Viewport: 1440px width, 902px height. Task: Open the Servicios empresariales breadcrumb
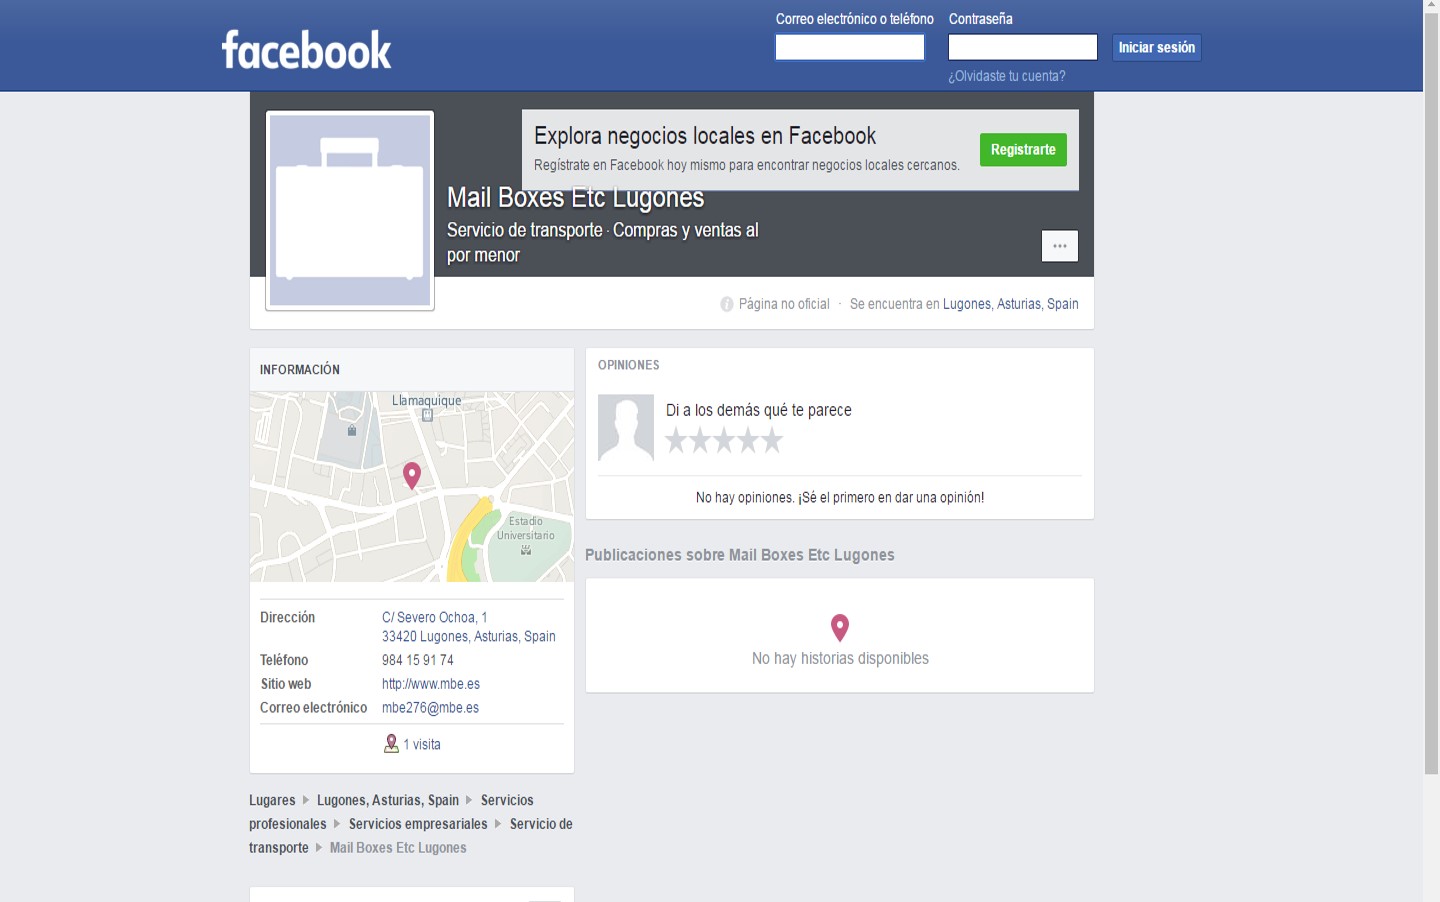(418, 824)
